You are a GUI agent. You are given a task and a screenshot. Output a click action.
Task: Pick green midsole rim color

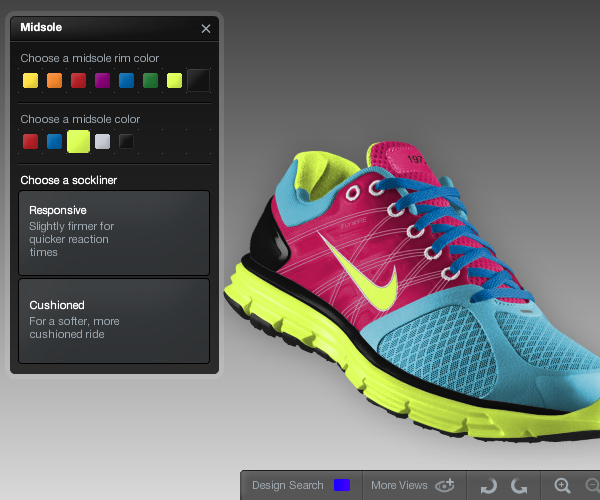click(x=150, y=81)
